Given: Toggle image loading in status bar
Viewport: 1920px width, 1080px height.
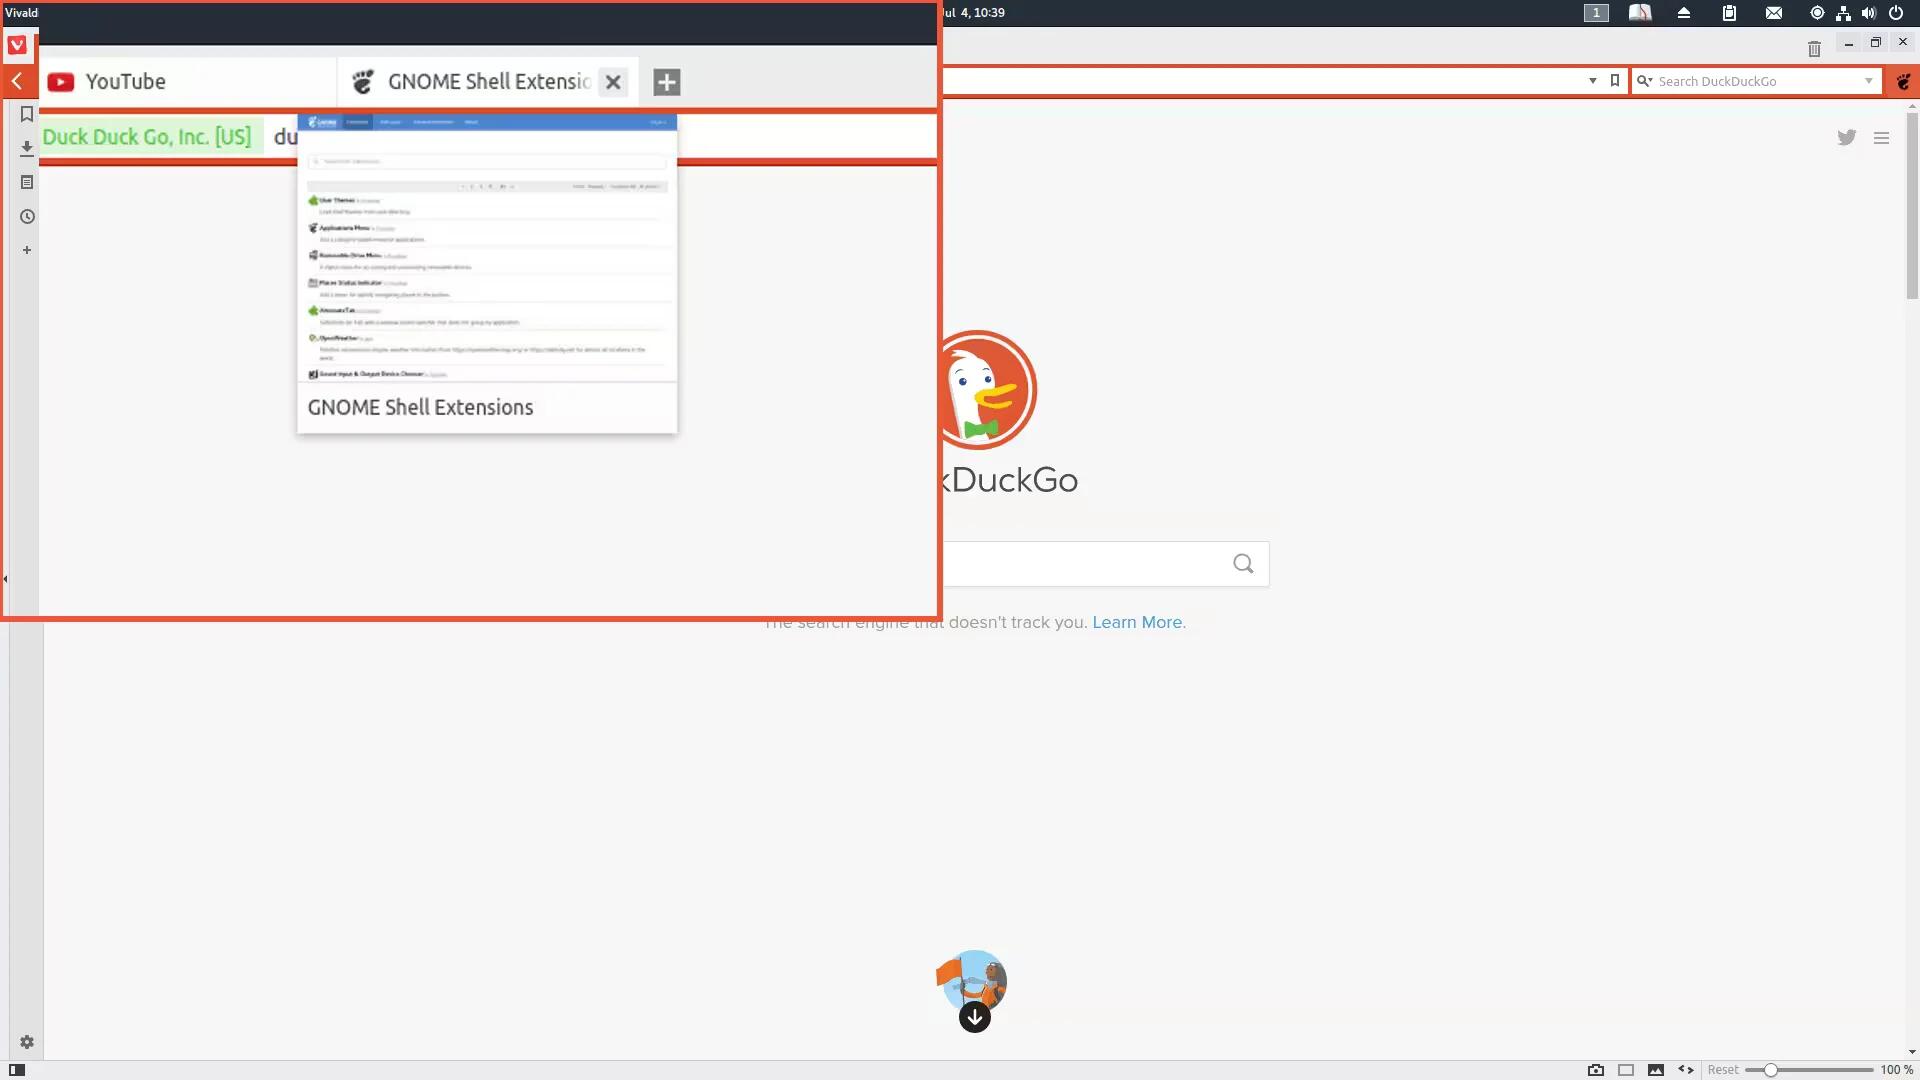Looking at the screenshot, I should pyautogui.click(x=1656, y=1070).
